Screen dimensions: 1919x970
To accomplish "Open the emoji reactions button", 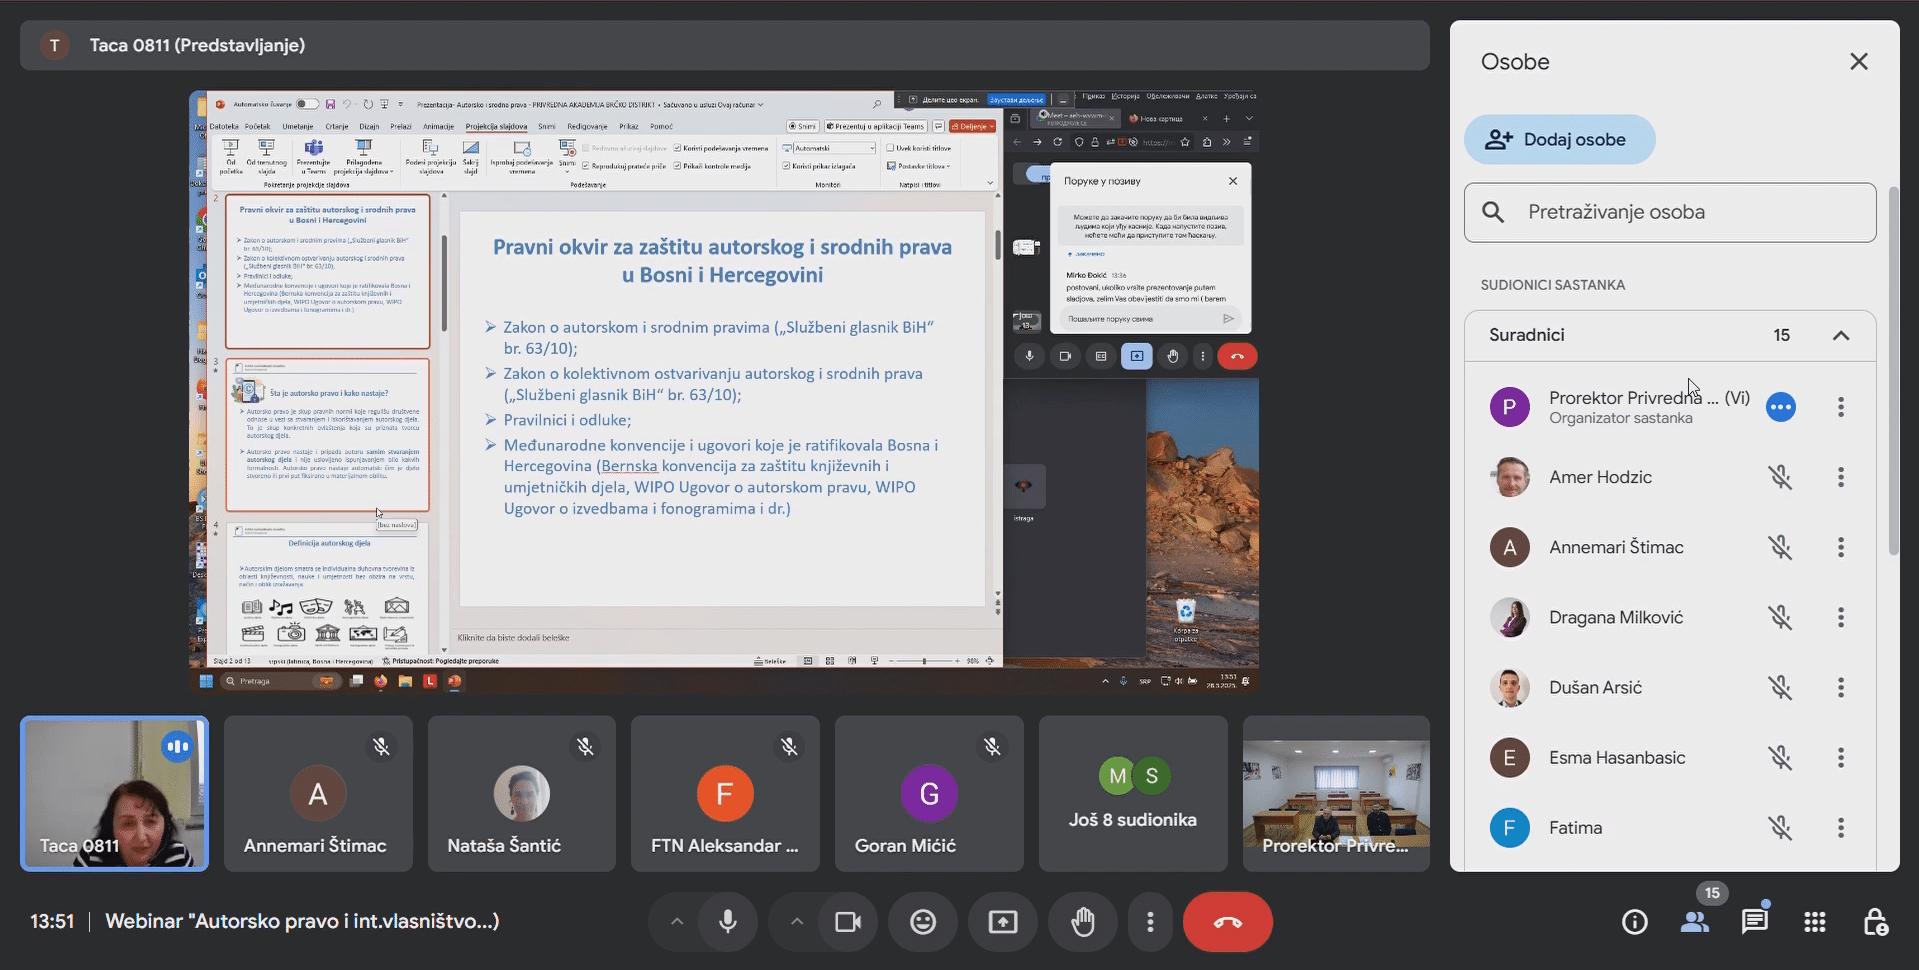I will coord(922,921).
